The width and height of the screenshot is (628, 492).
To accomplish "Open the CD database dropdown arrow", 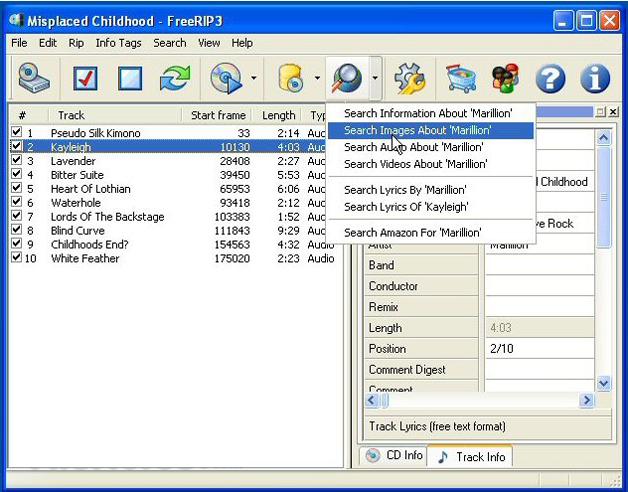I will (x=317, y=78).
